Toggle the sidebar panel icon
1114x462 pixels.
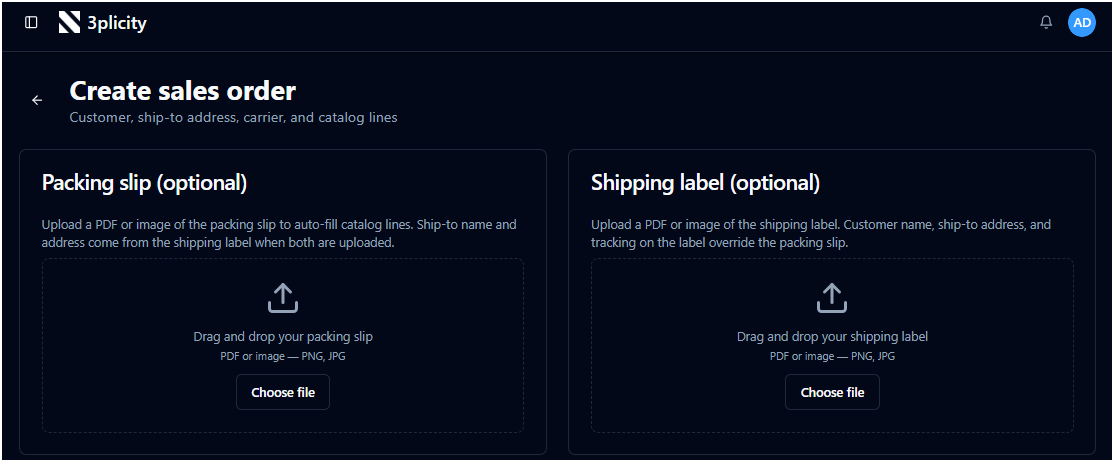31,23
